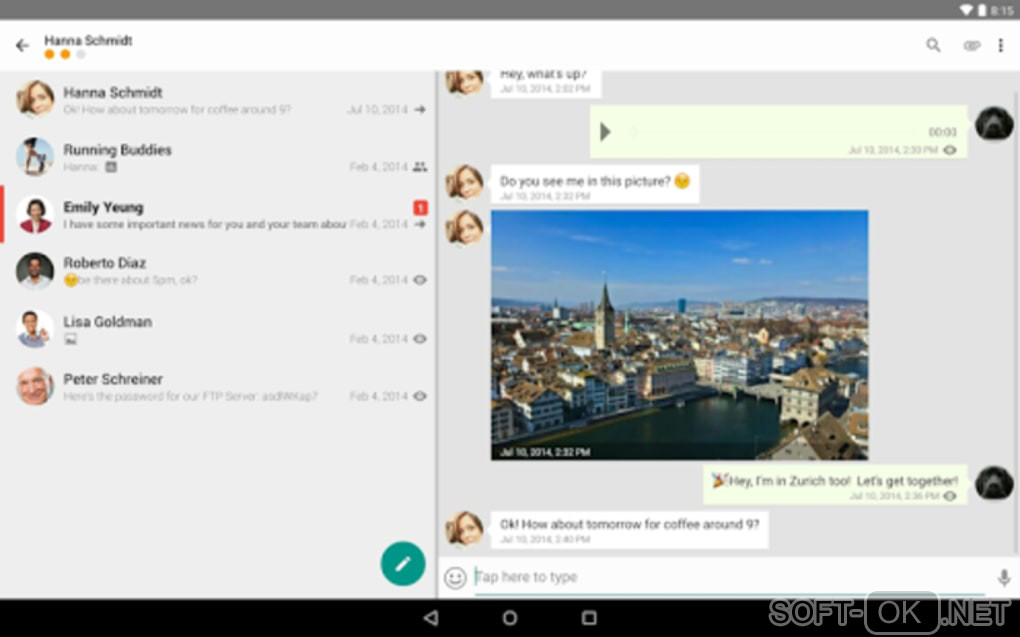1020x637 pixels.
Task: Tap the microphone icon to record voice
Action: click(1004, 577)
